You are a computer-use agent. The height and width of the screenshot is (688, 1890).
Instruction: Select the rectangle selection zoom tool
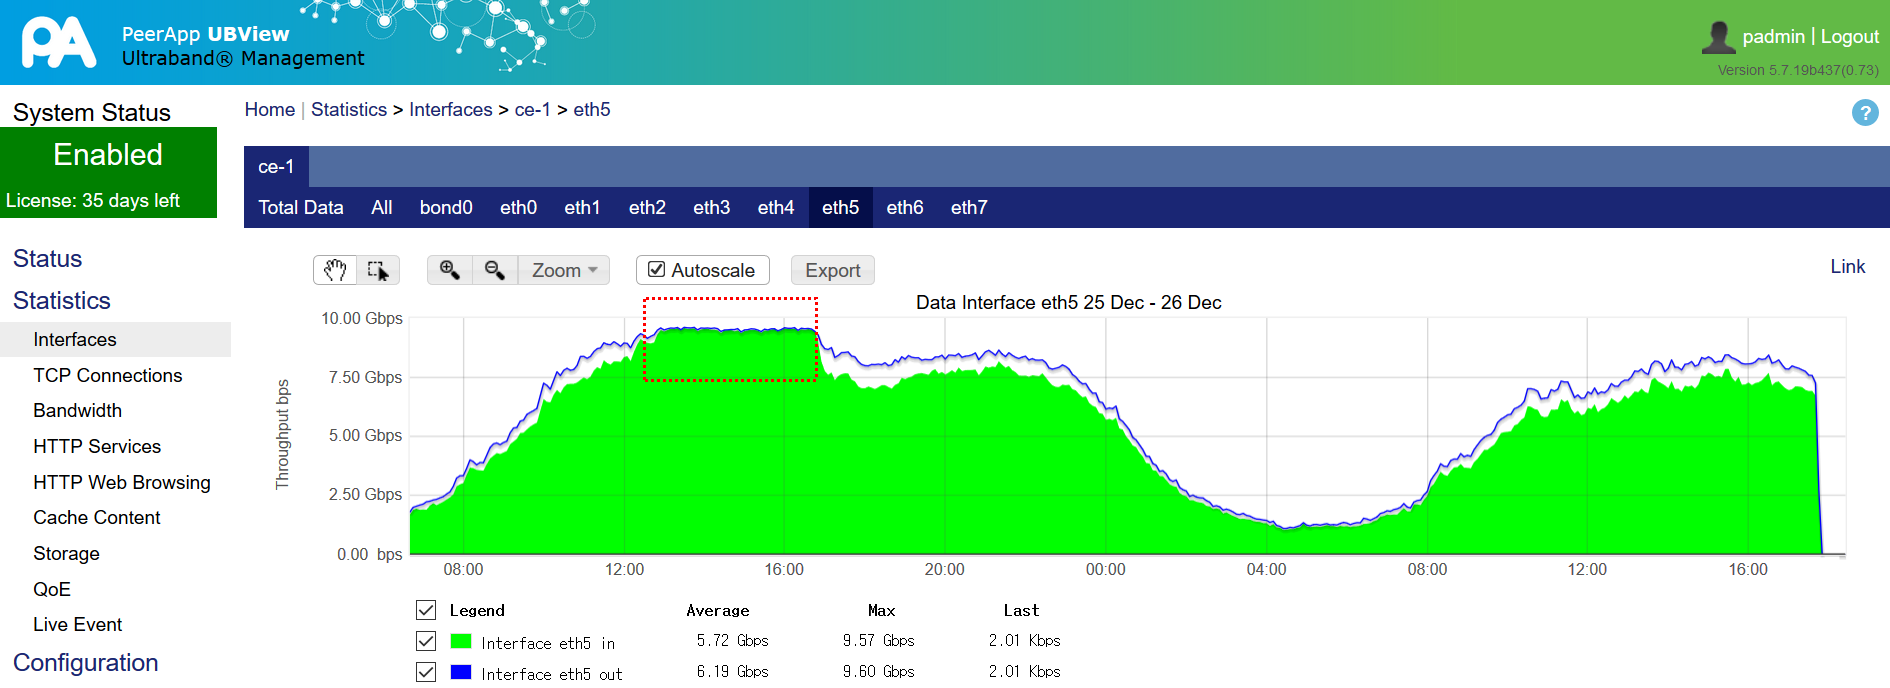click(378, 270)
